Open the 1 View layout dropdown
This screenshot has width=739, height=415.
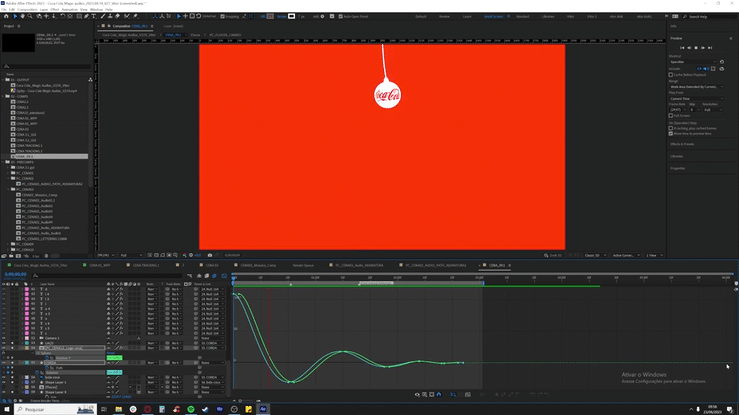(654, 255)
